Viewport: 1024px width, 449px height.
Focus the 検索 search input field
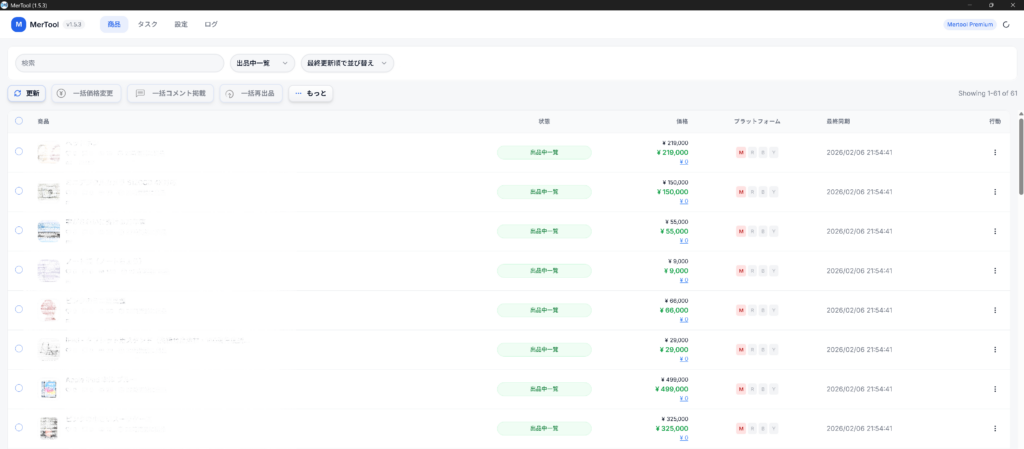pyautogui.click(x=118, y=63)
